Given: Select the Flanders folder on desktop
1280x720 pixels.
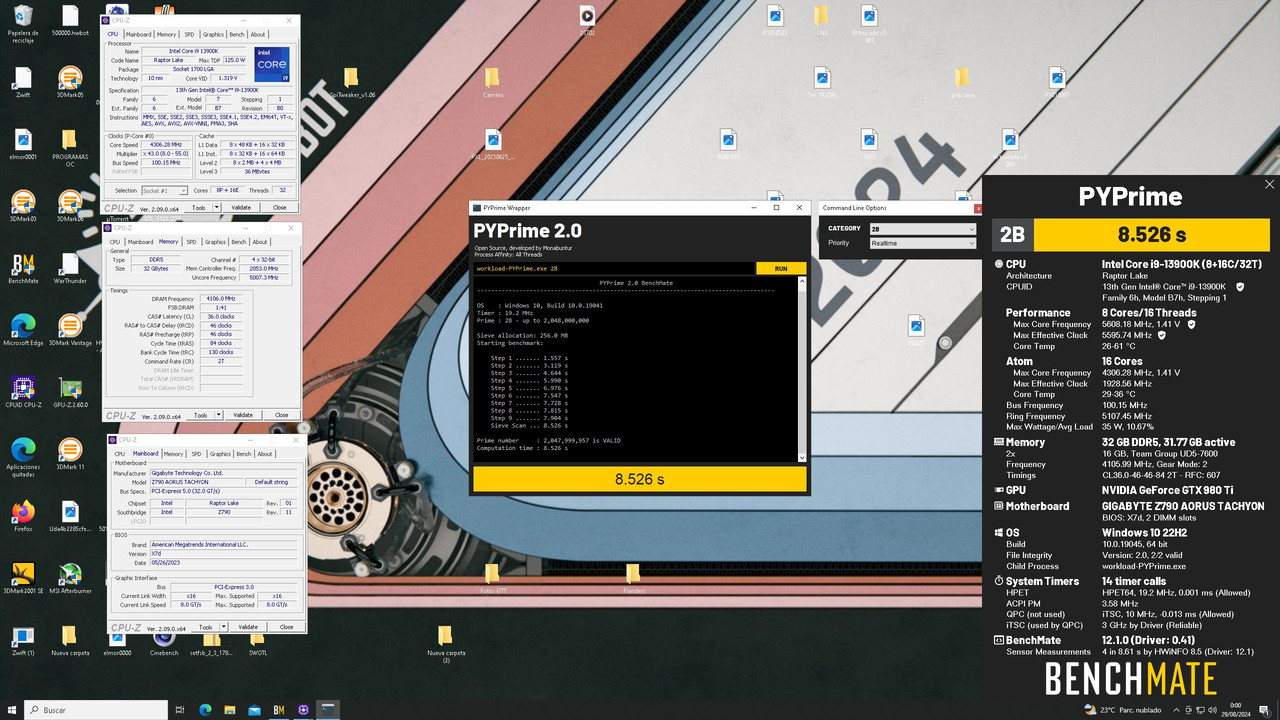Looking at the screenshot, I should [x=633, y=579].
